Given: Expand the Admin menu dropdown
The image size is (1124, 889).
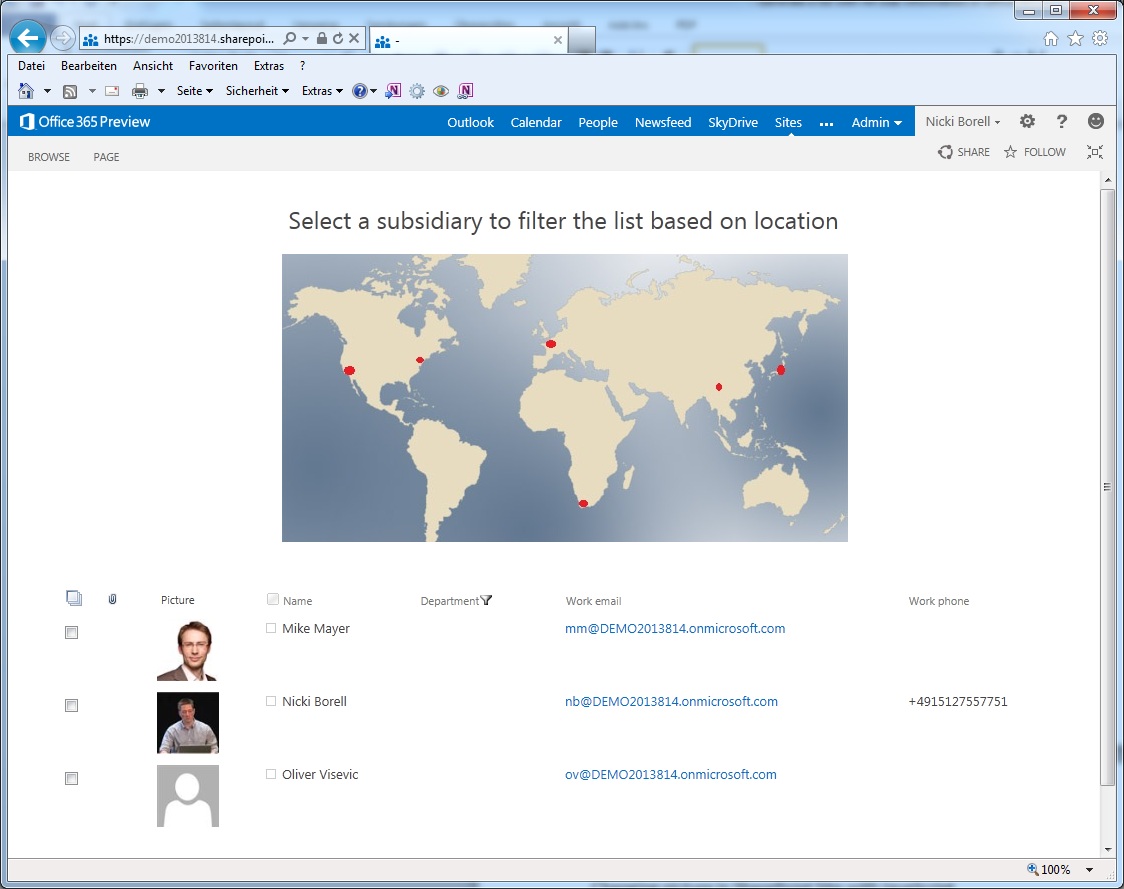Looking at the screenshot, I should (876, 121).
